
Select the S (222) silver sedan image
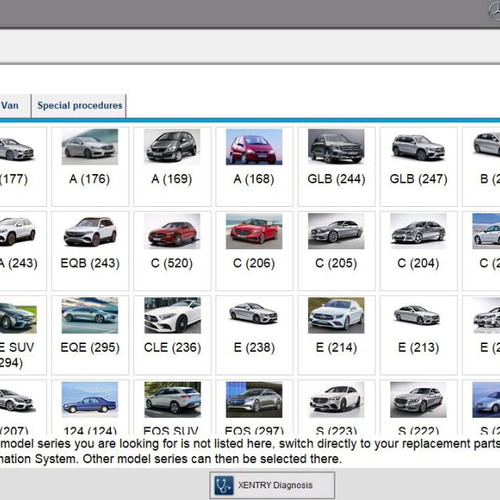coord(418,400)
